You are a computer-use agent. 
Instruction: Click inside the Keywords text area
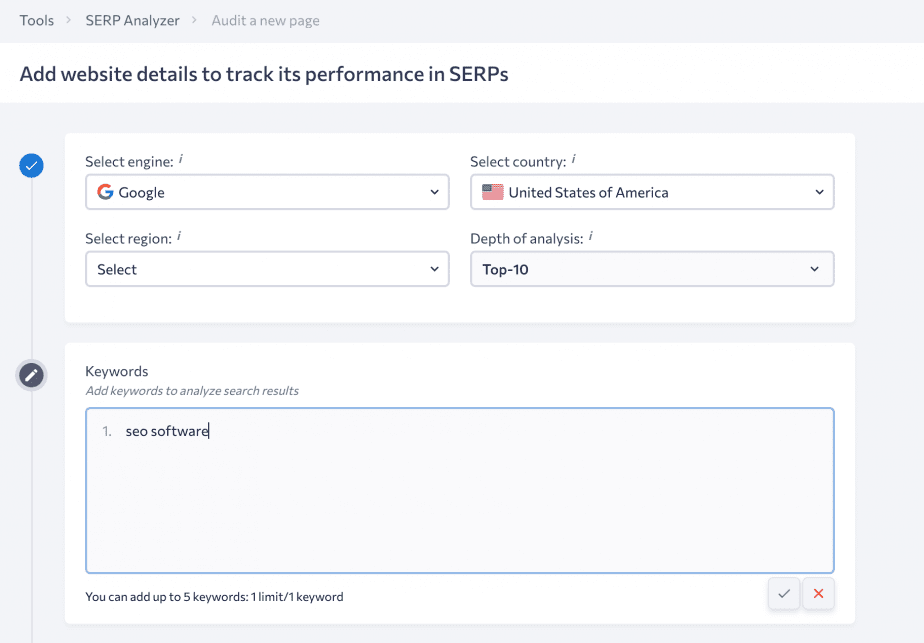(x=459, y=490)
